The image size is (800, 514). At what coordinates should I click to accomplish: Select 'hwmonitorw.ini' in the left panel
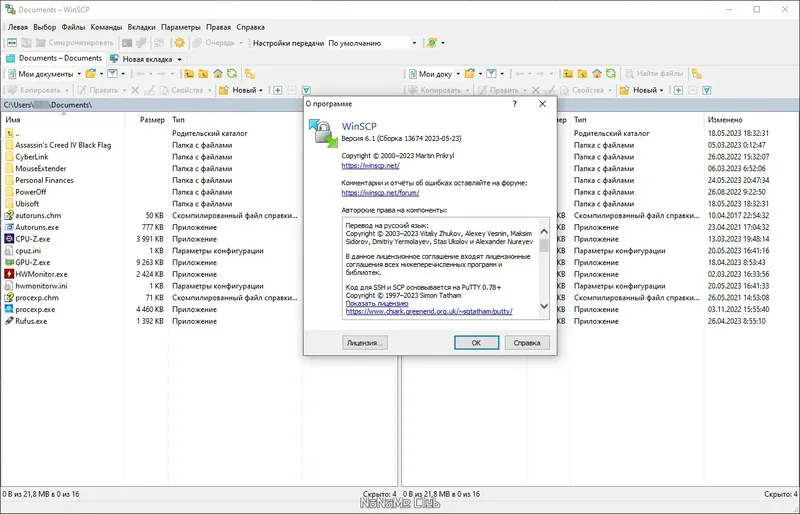click(x=41, y=286)
